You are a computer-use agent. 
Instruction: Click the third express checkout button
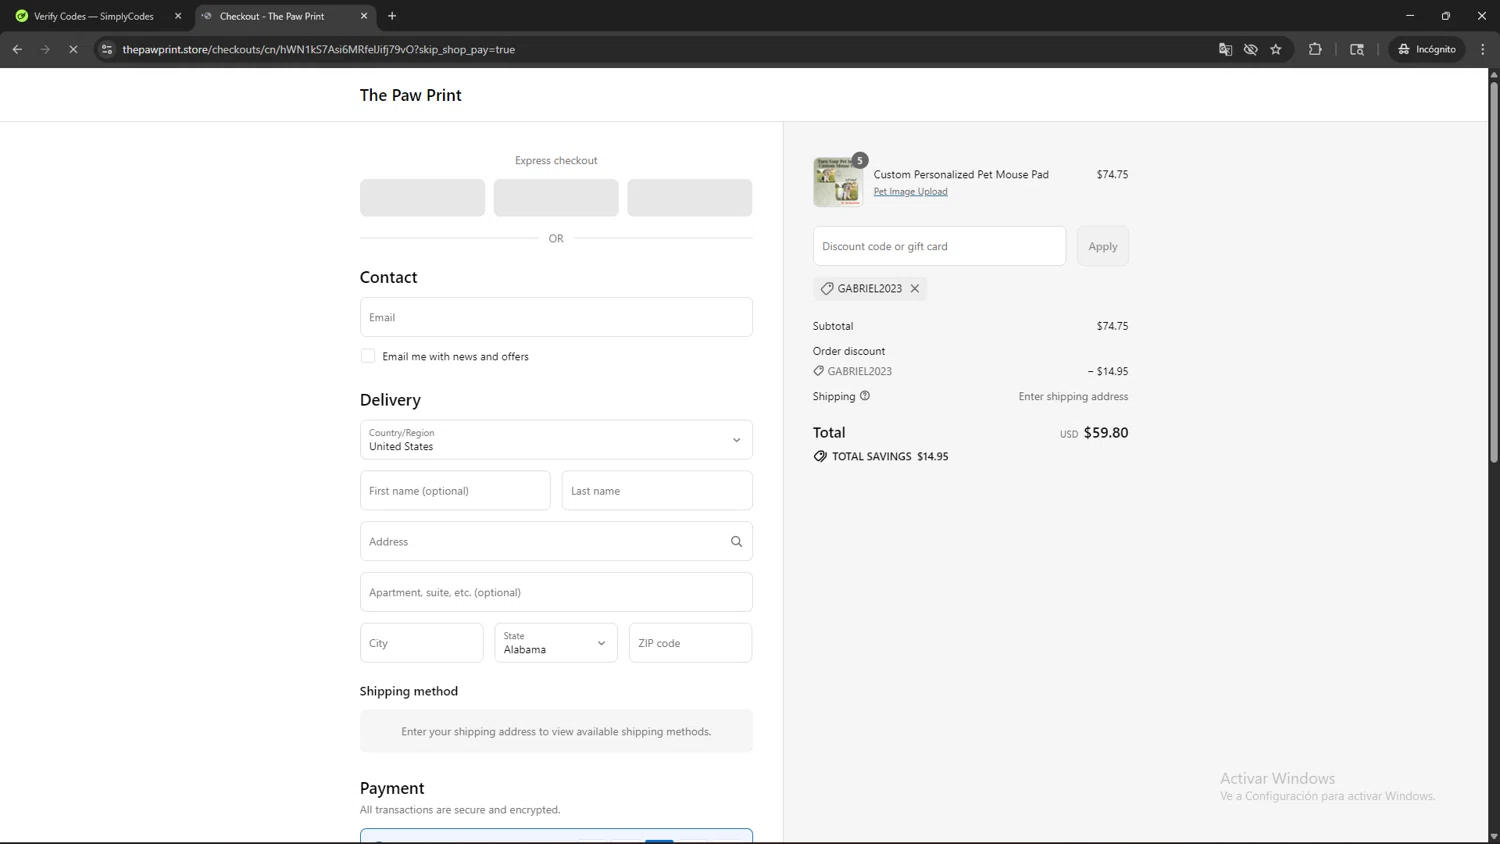click(x=689, y=198)
